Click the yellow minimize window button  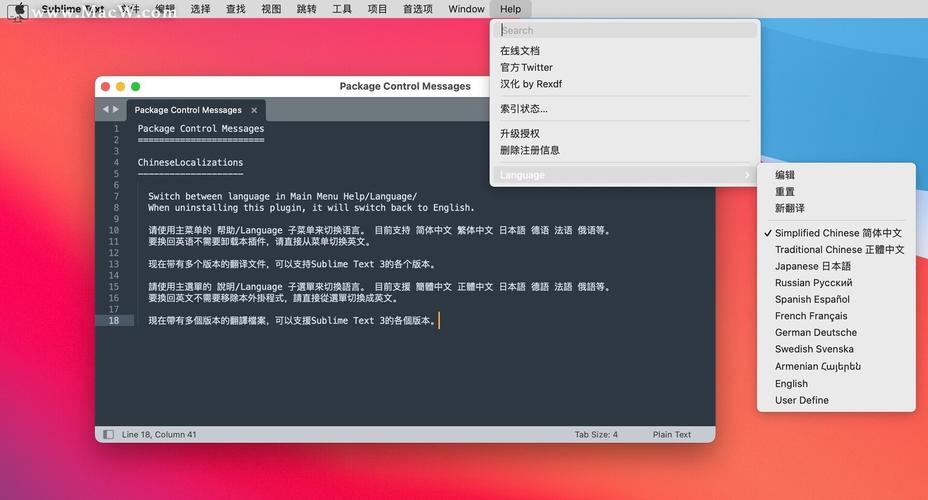point(120,86)
